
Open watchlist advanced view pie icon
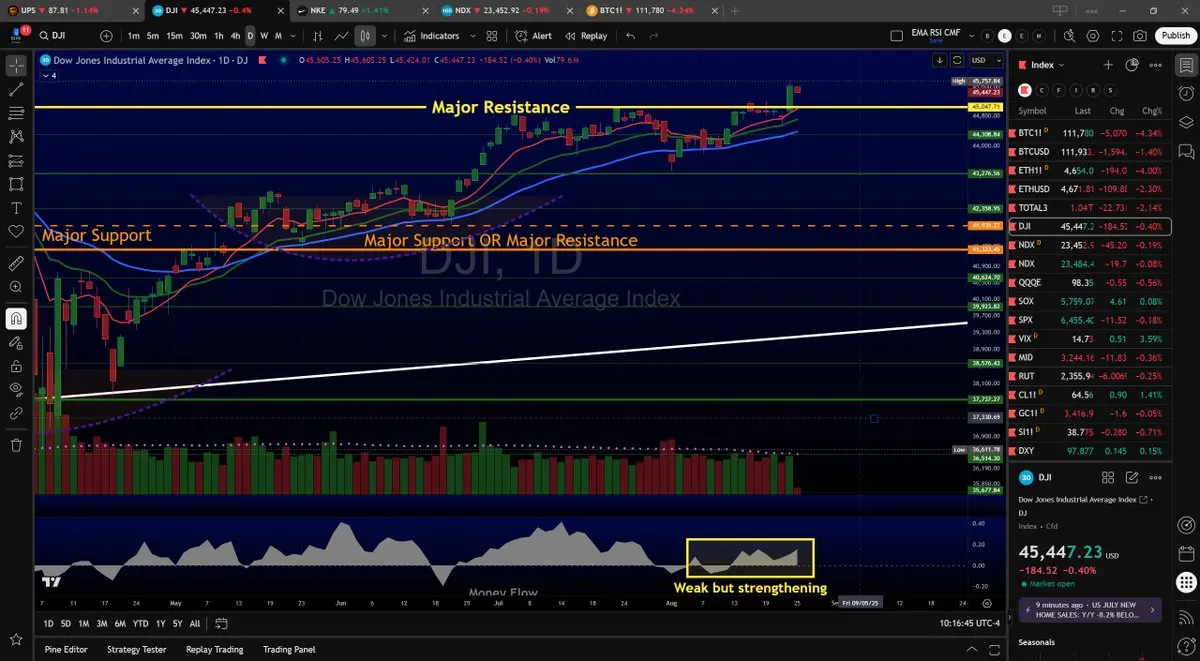pyautogui.click(x=1132, y=65)
